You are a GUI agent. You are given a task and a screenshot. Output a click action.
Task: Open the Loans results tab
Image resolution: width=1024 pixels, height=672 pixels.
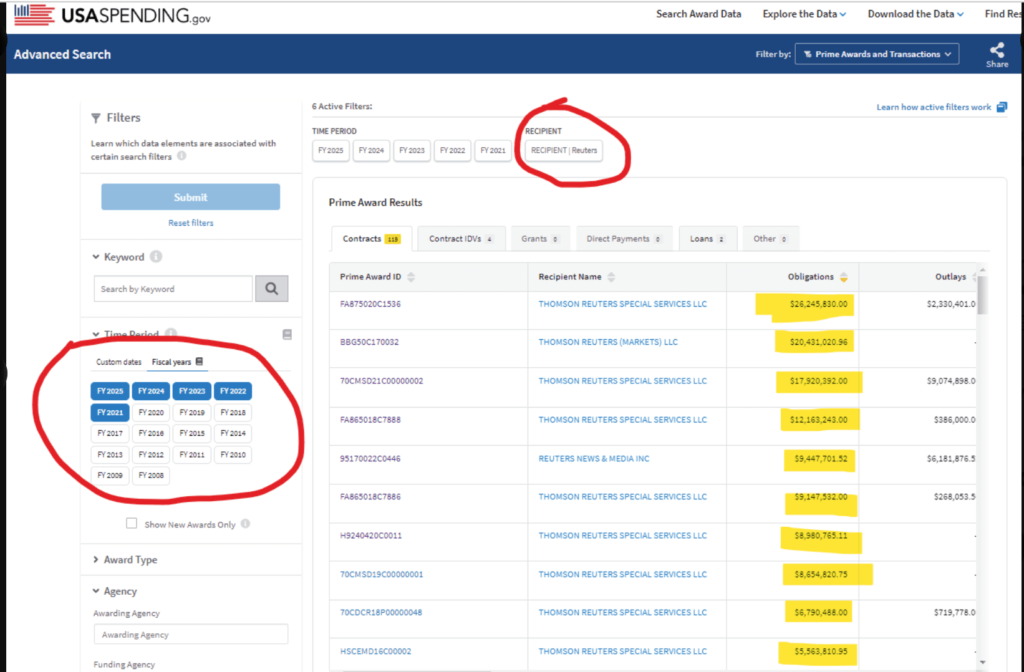click(707, 239)
